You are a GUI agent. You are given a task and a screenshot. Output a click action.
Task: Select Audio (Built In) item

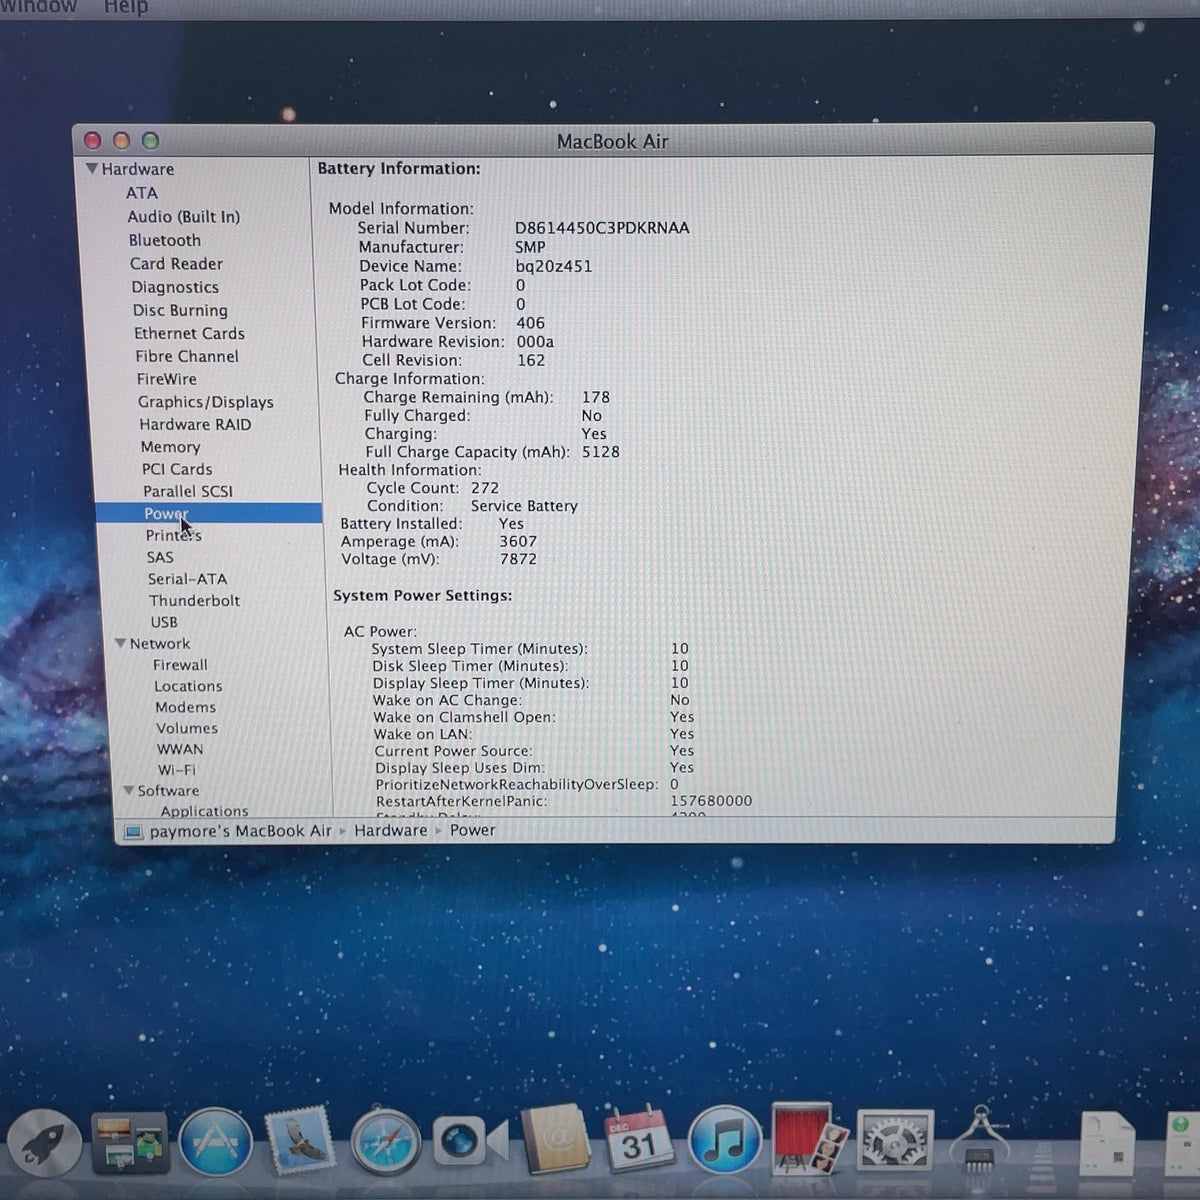point(183,217)
